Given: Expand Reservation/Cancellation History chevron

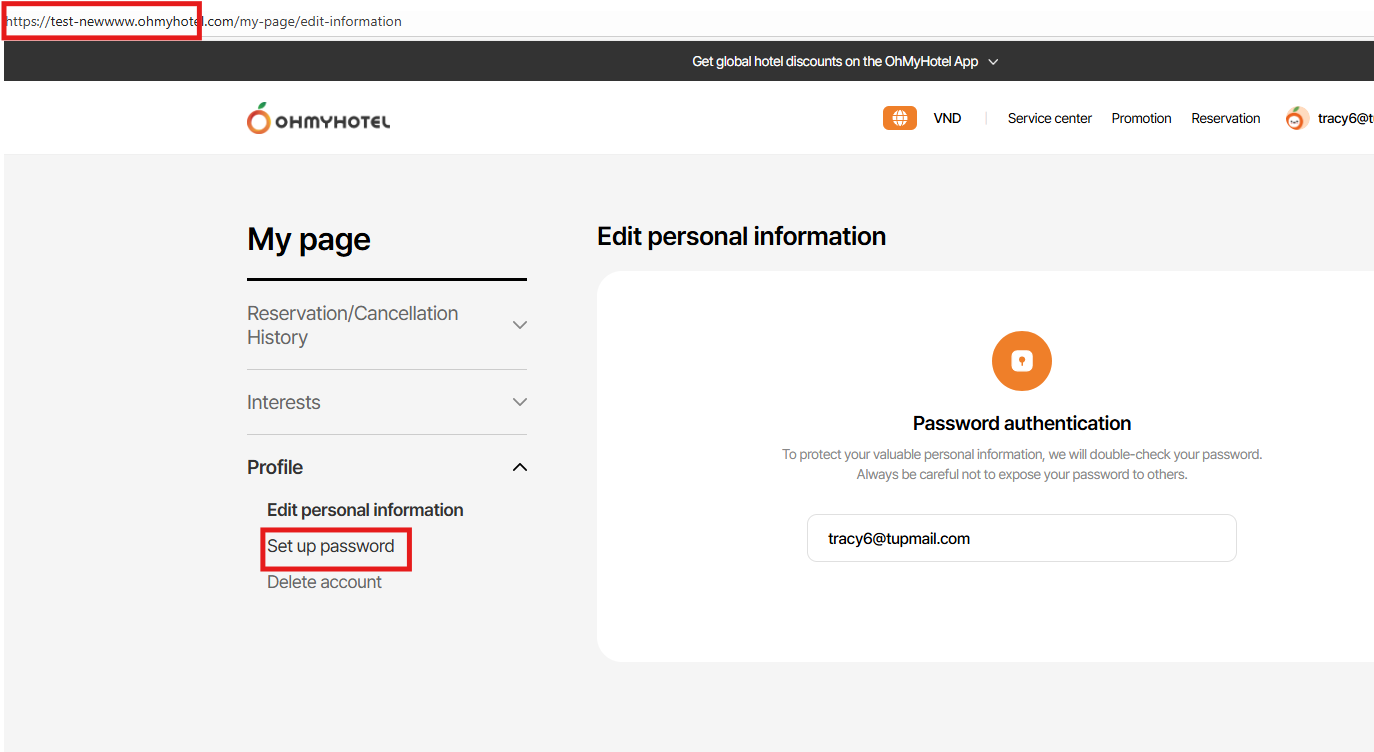Looking at the screenshot, I should (519, 325).
